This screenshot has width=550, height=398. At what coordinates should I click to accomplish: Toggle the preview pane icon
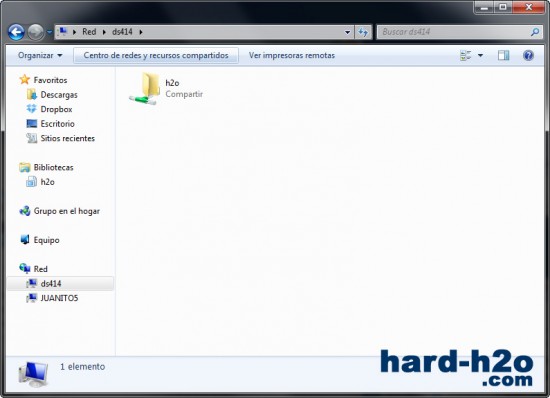point(503,55)
